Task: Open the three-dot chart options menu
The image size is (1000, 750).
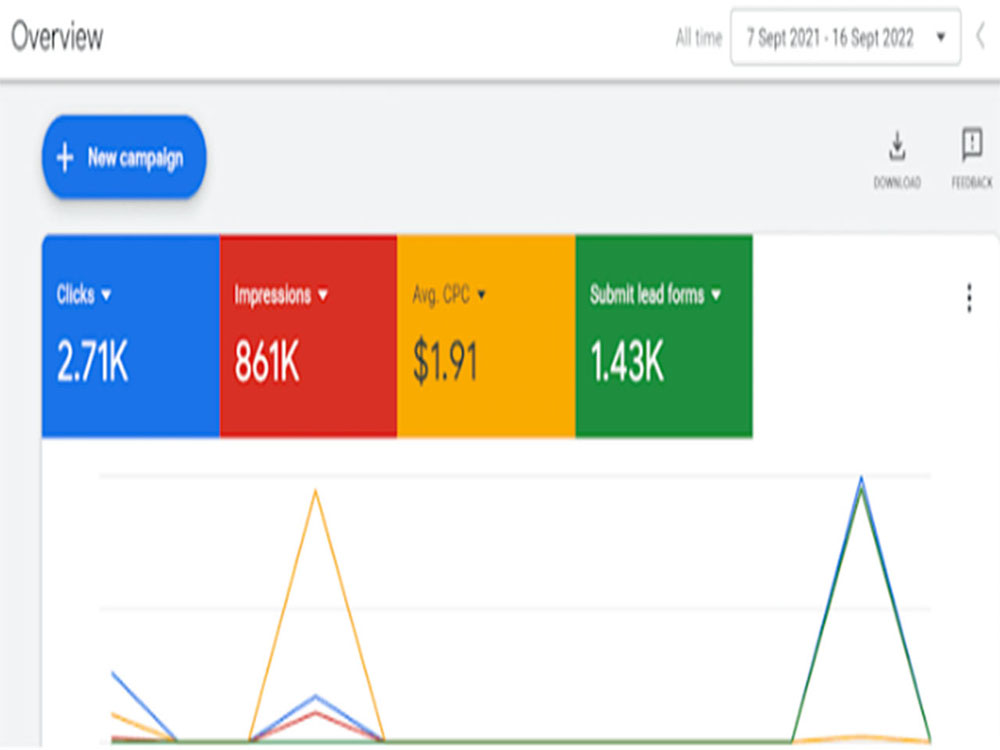Action: pos(969,298)
